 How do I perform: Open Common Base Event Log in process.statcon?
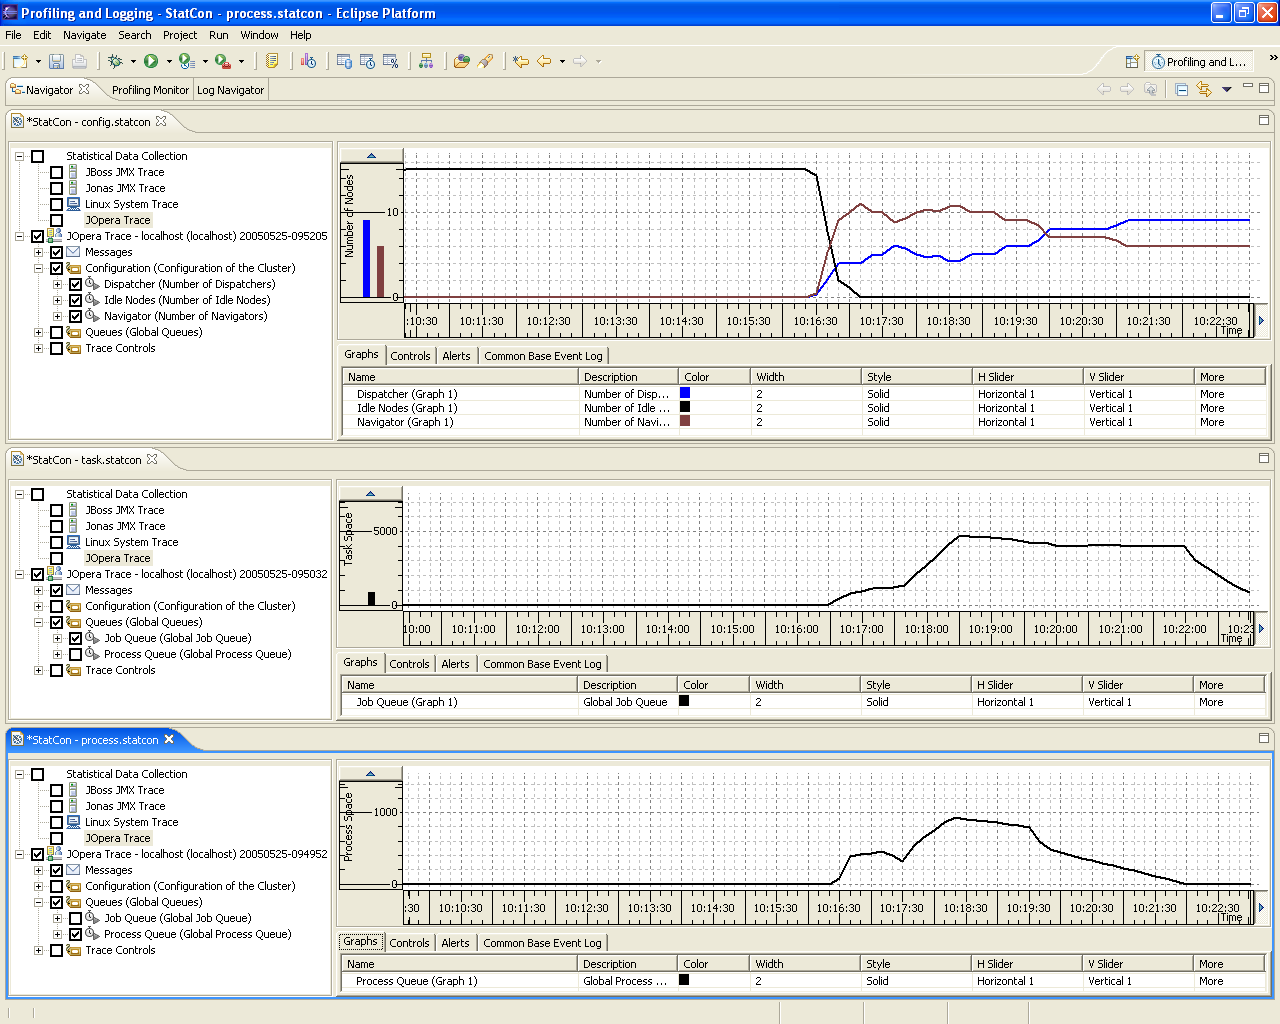[x=542, y=943]
